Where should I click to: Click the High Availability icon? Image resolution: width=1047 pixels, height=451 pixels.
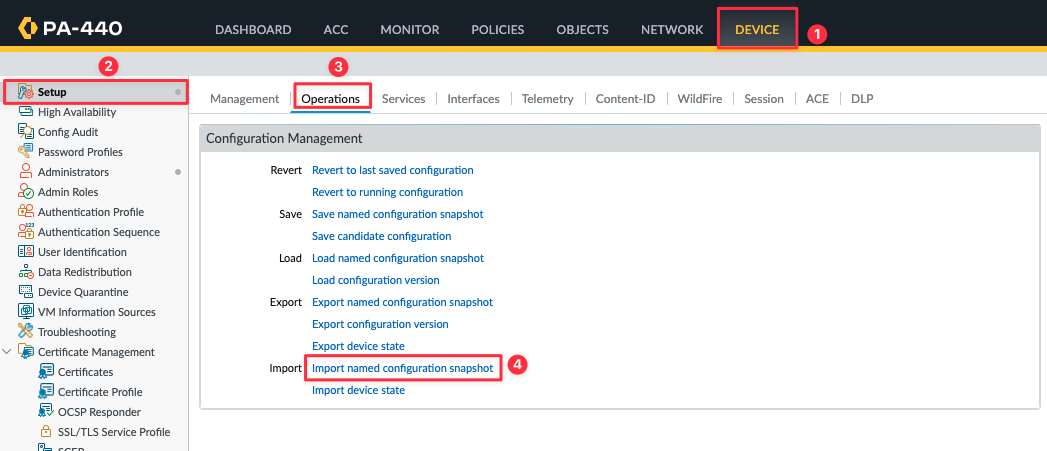pos(25,112)
